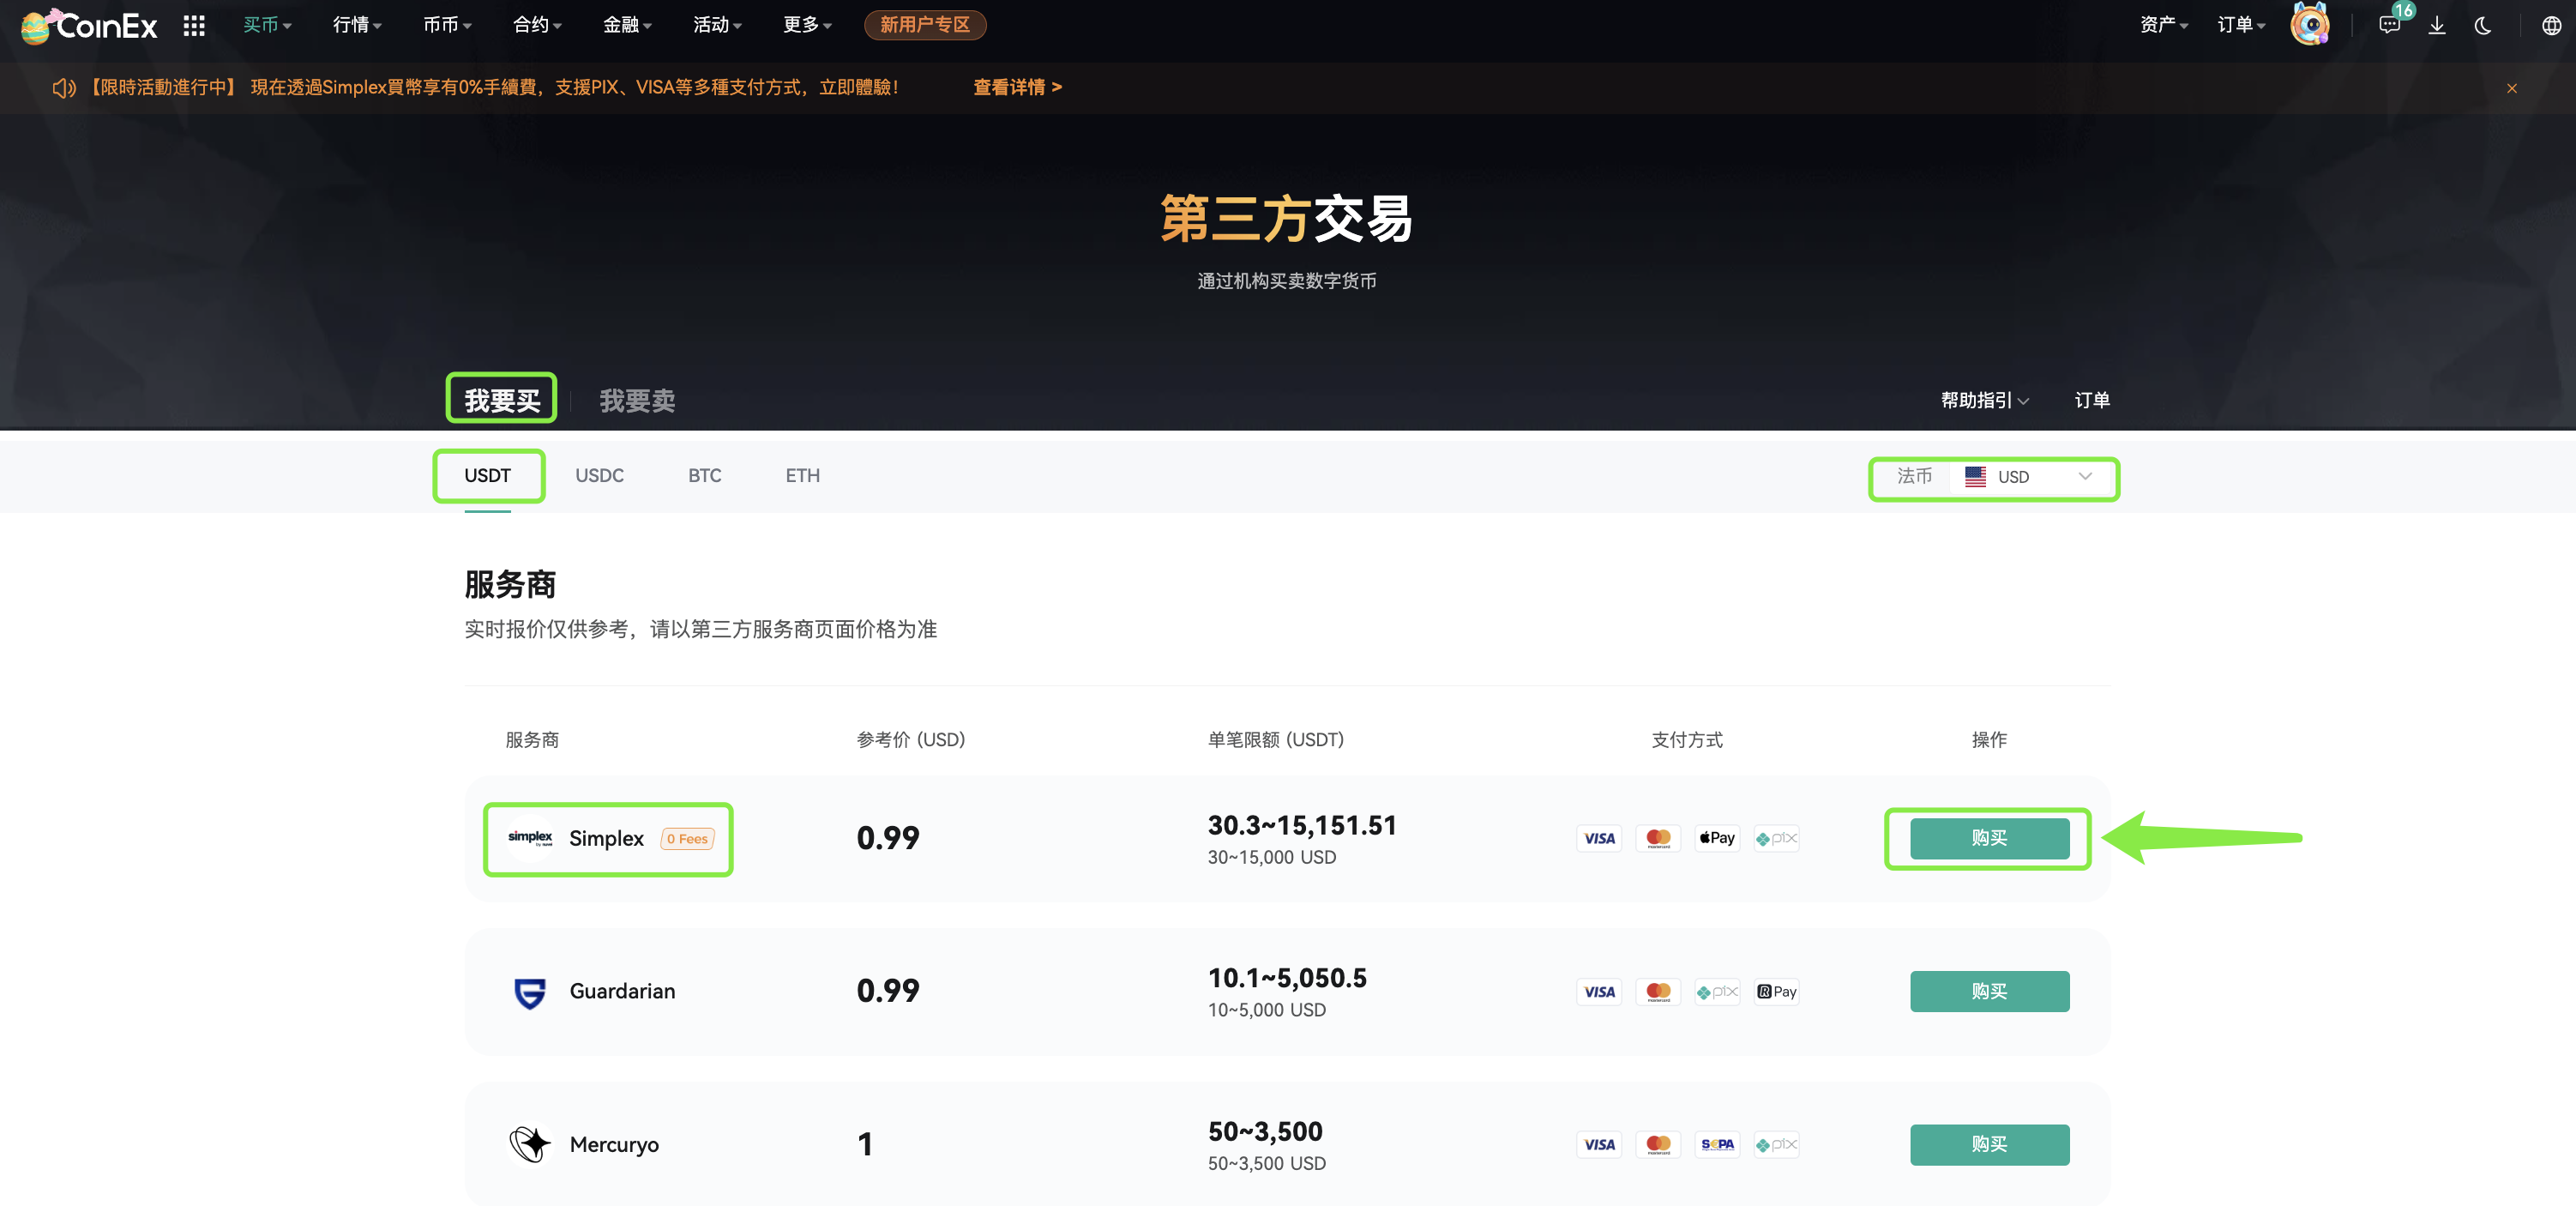Viewport: 2576px width, 1206px height.
Task: Click the 0 Fees badge on Simplex
Action: (x=687, y=839)
